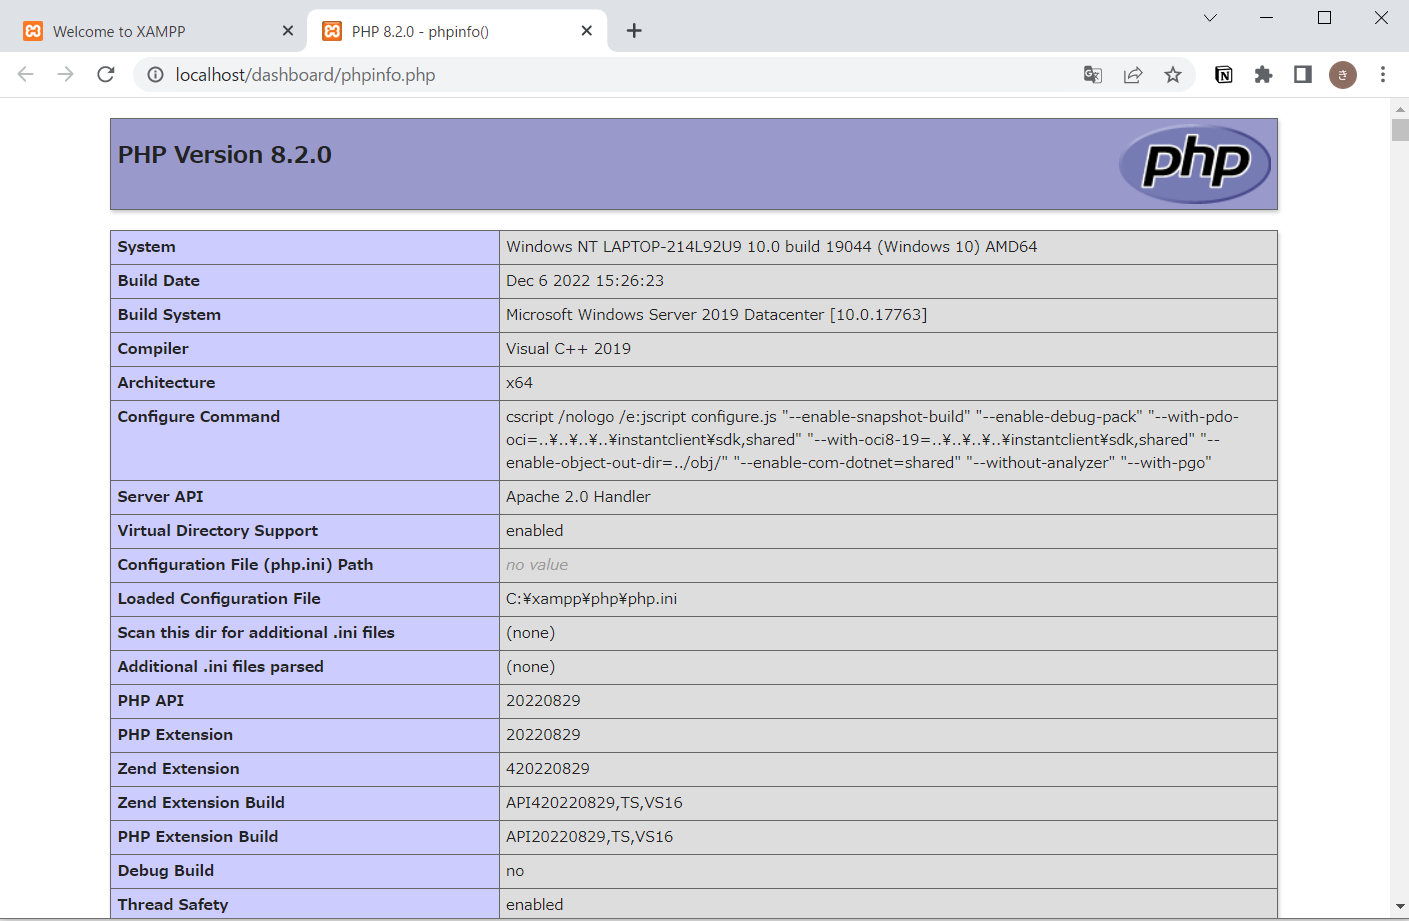Open Chrome's side panel icon
The image size is (1409, 921).
click(1302, 74)
